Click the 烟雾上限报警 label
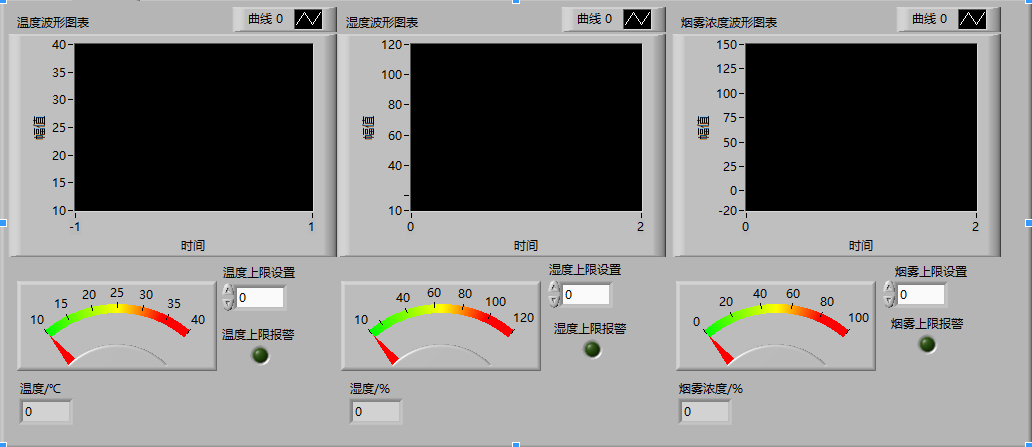The image size is (1032, 447). (928, 323)
